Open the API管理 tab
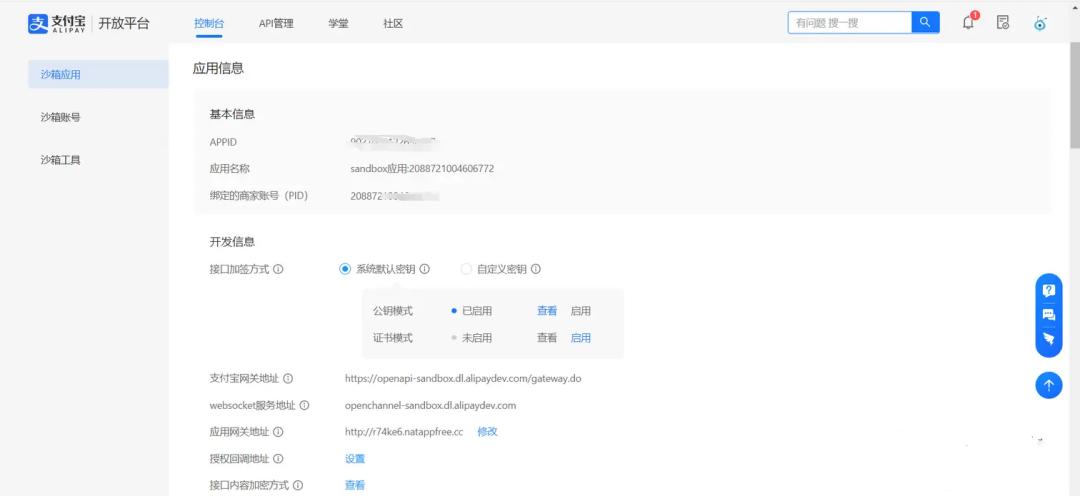 276,23
